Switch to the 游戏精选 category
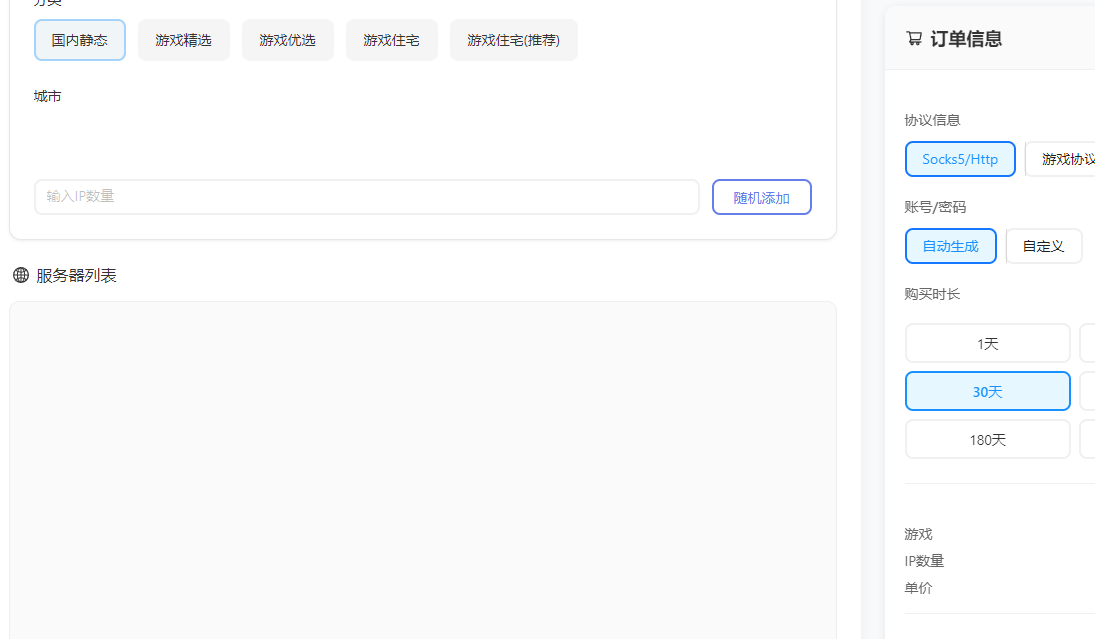 183,40
